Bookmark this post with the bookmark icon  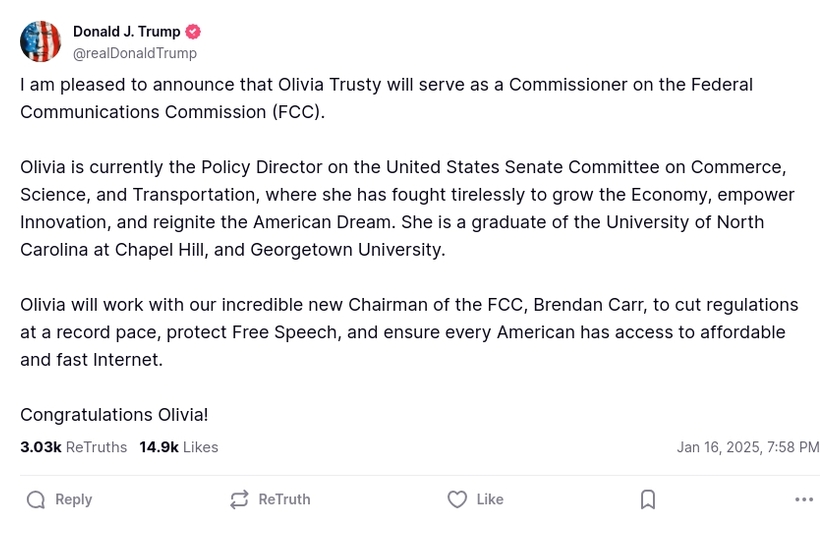(x=648, y=500)
